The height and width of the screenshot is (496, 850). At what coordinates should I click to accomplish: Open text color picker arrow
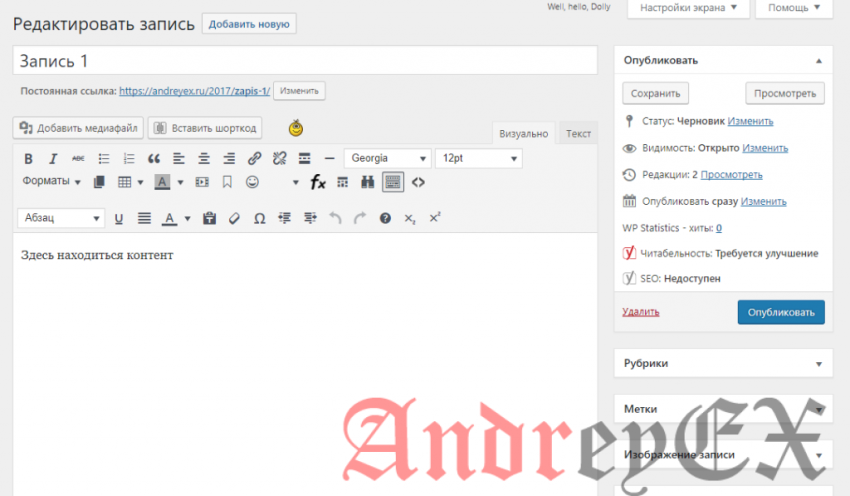pos(188,218)
